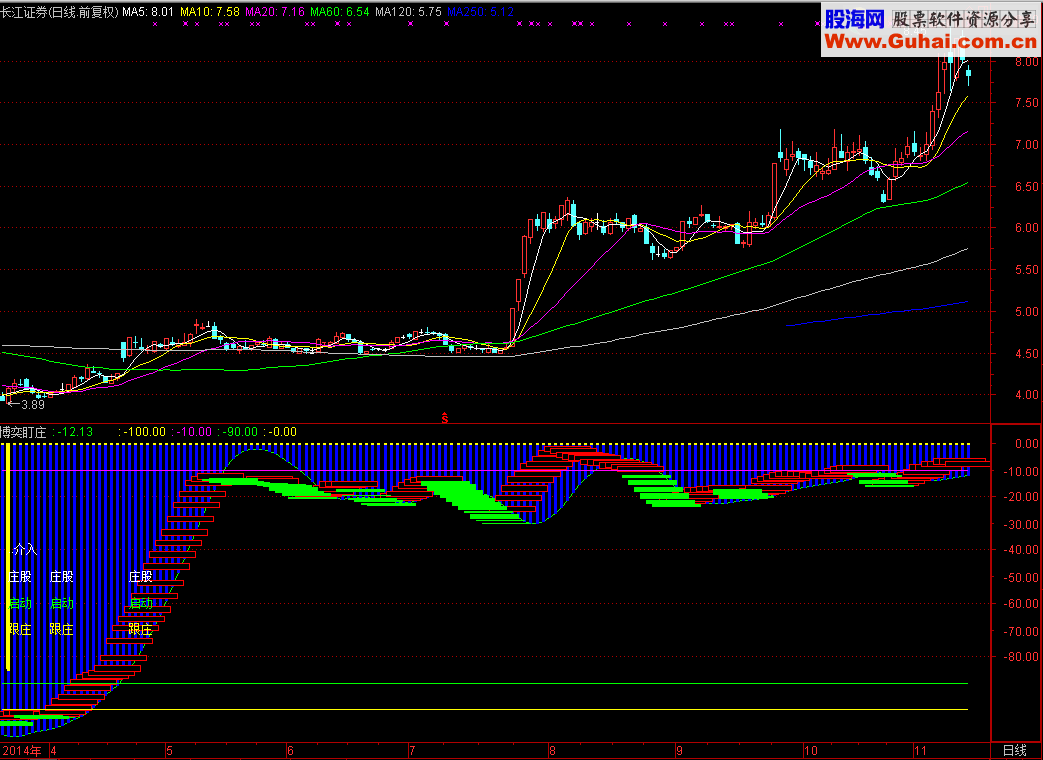Open the 日线 period selector at bottom right
Viewport: 1043px width, 760px height.
pyautogui.click(x=1015, y=751)
